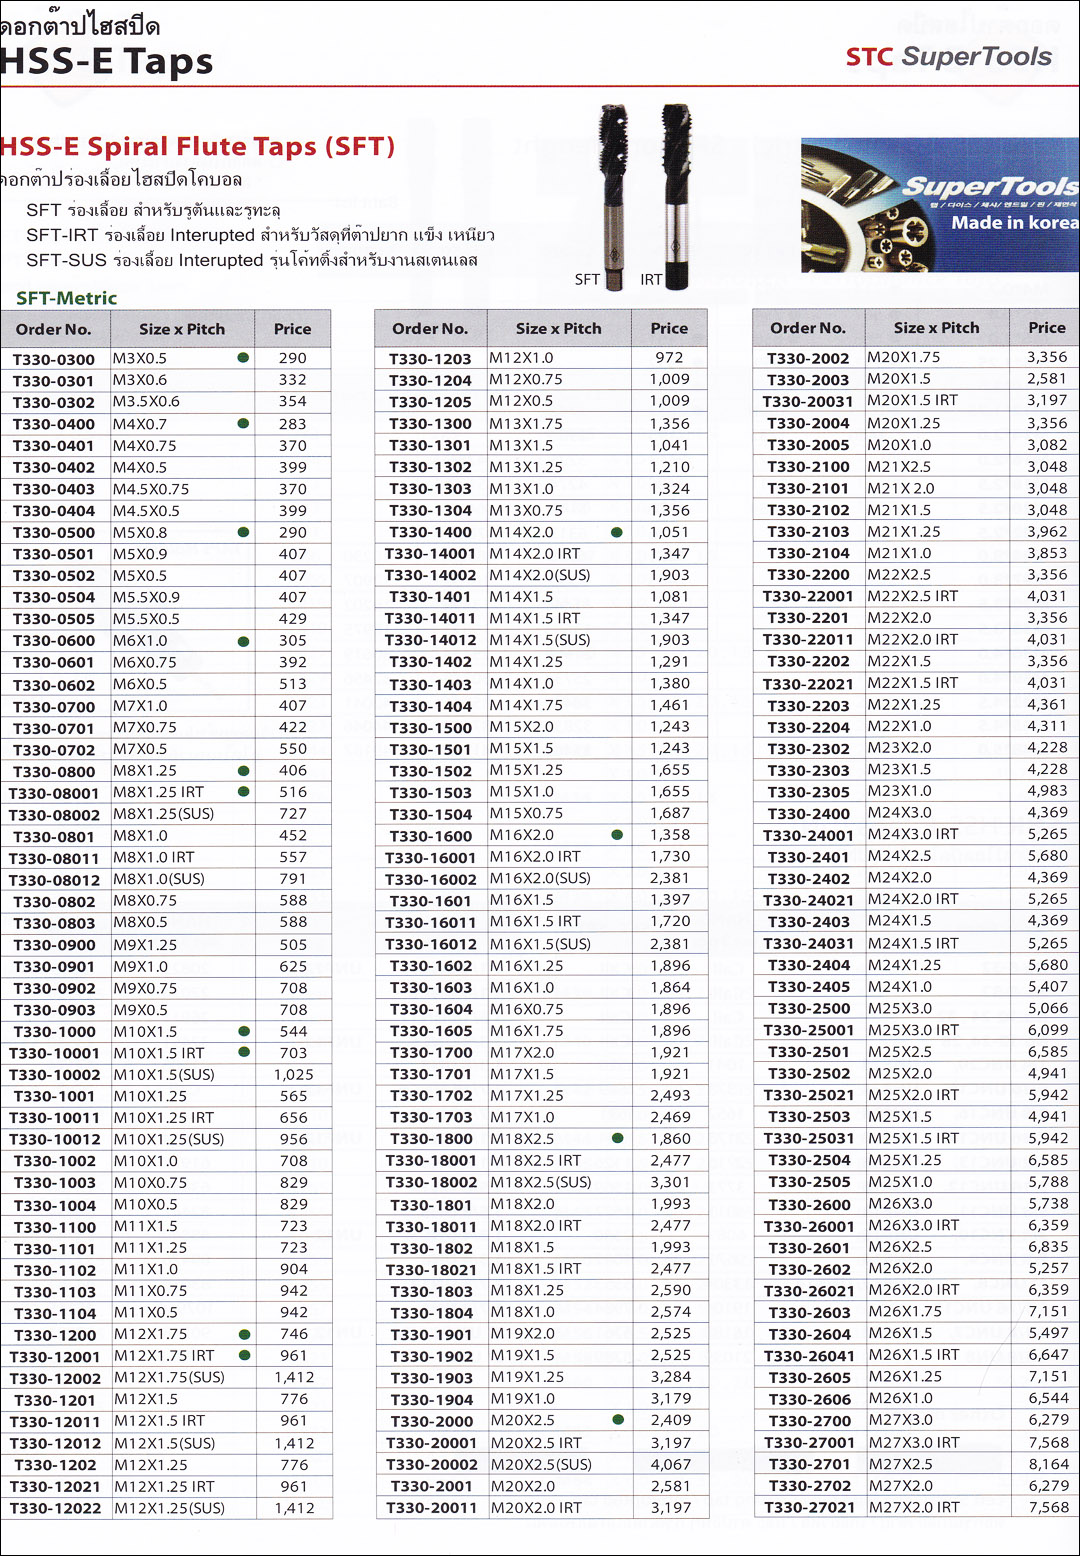Click order number T330-27021
The image size is (1080, 1556).
(x=810, y=1507)
